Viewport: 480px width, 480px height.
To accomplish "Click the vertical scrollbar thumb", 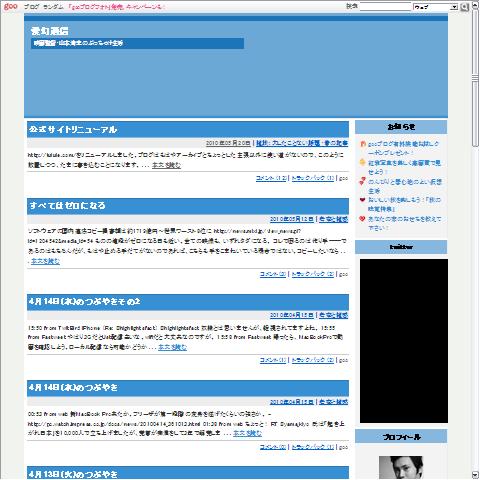I will [475, 79].
